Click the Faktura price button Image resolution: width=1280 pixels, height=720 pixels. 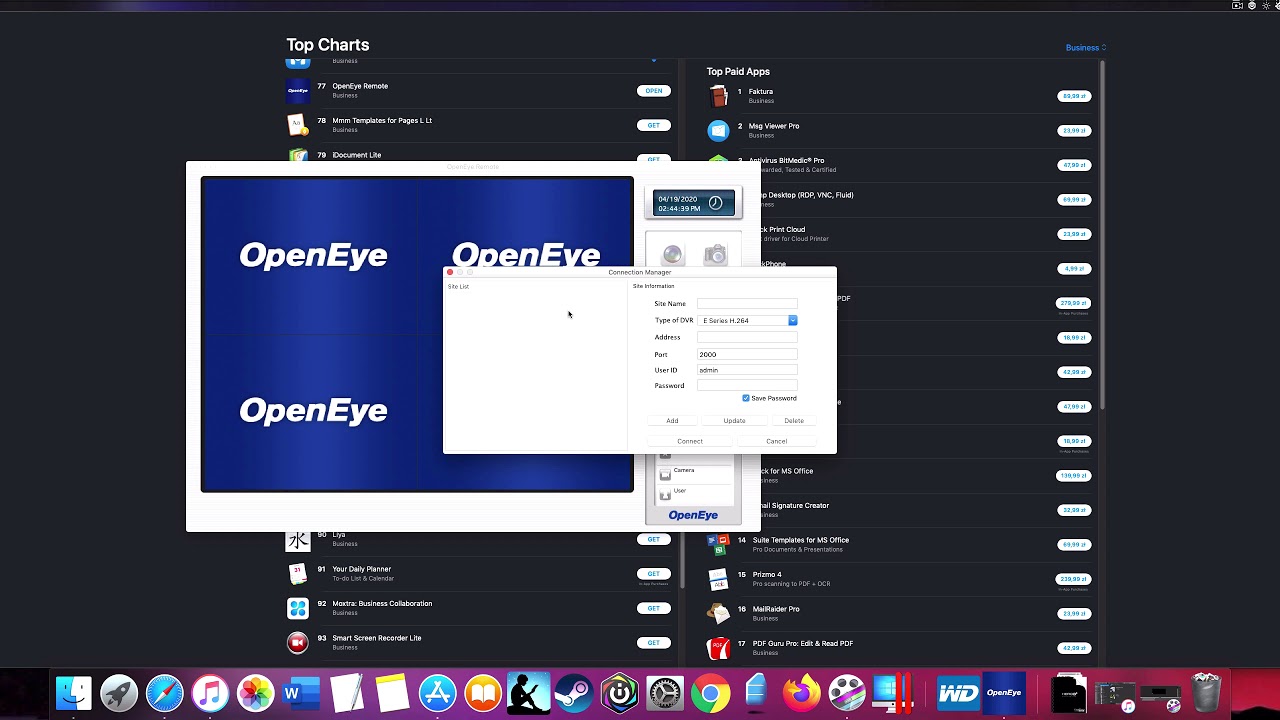pyautogui.click(x=1074, y=96)
